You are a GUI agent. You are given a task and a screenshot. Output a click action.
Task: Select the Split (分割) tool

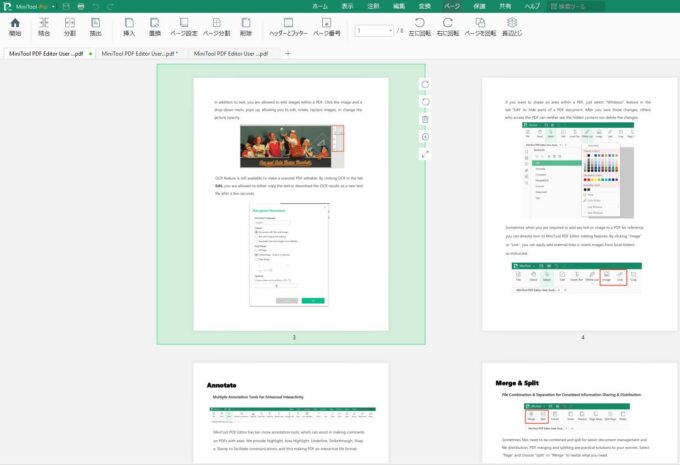pyautogui.click(x=70, y=27)
